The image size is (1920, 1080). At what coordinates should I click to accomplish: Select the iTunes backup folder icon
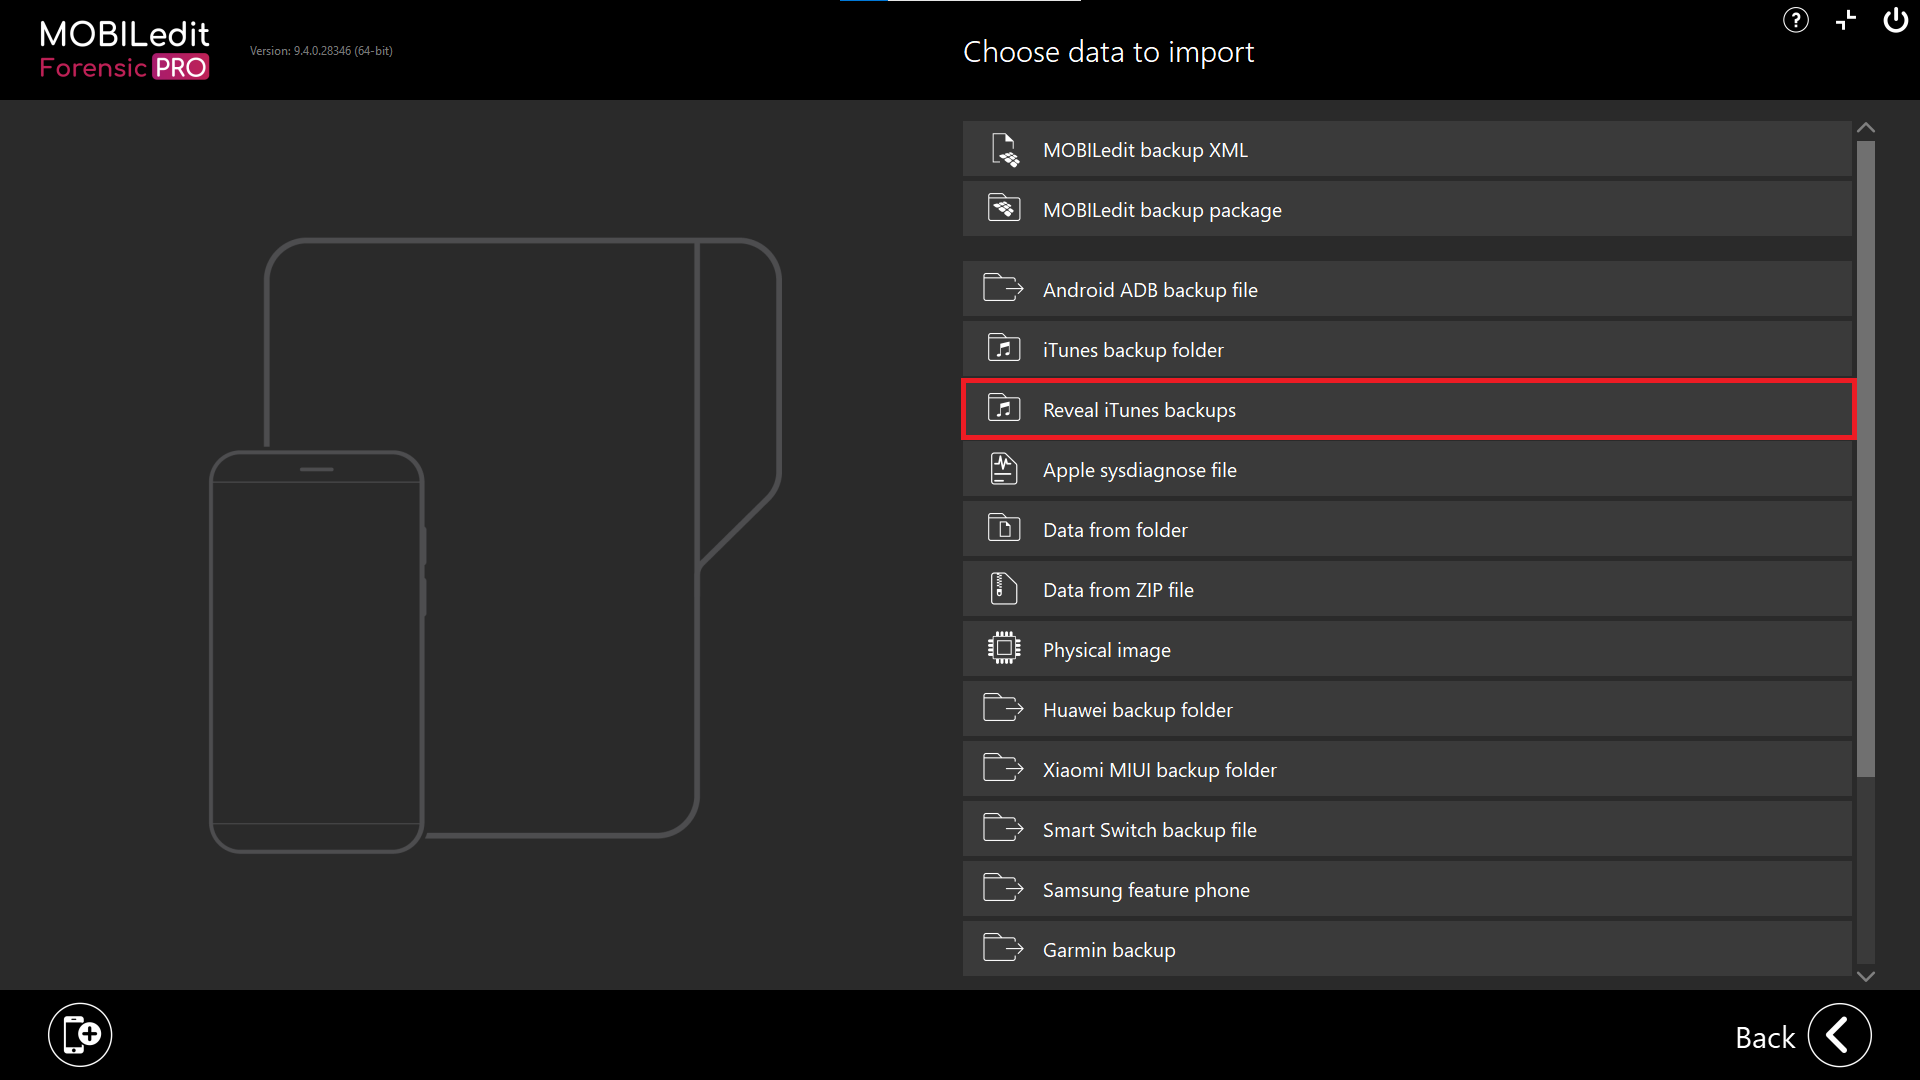(x=1004, y=349)
